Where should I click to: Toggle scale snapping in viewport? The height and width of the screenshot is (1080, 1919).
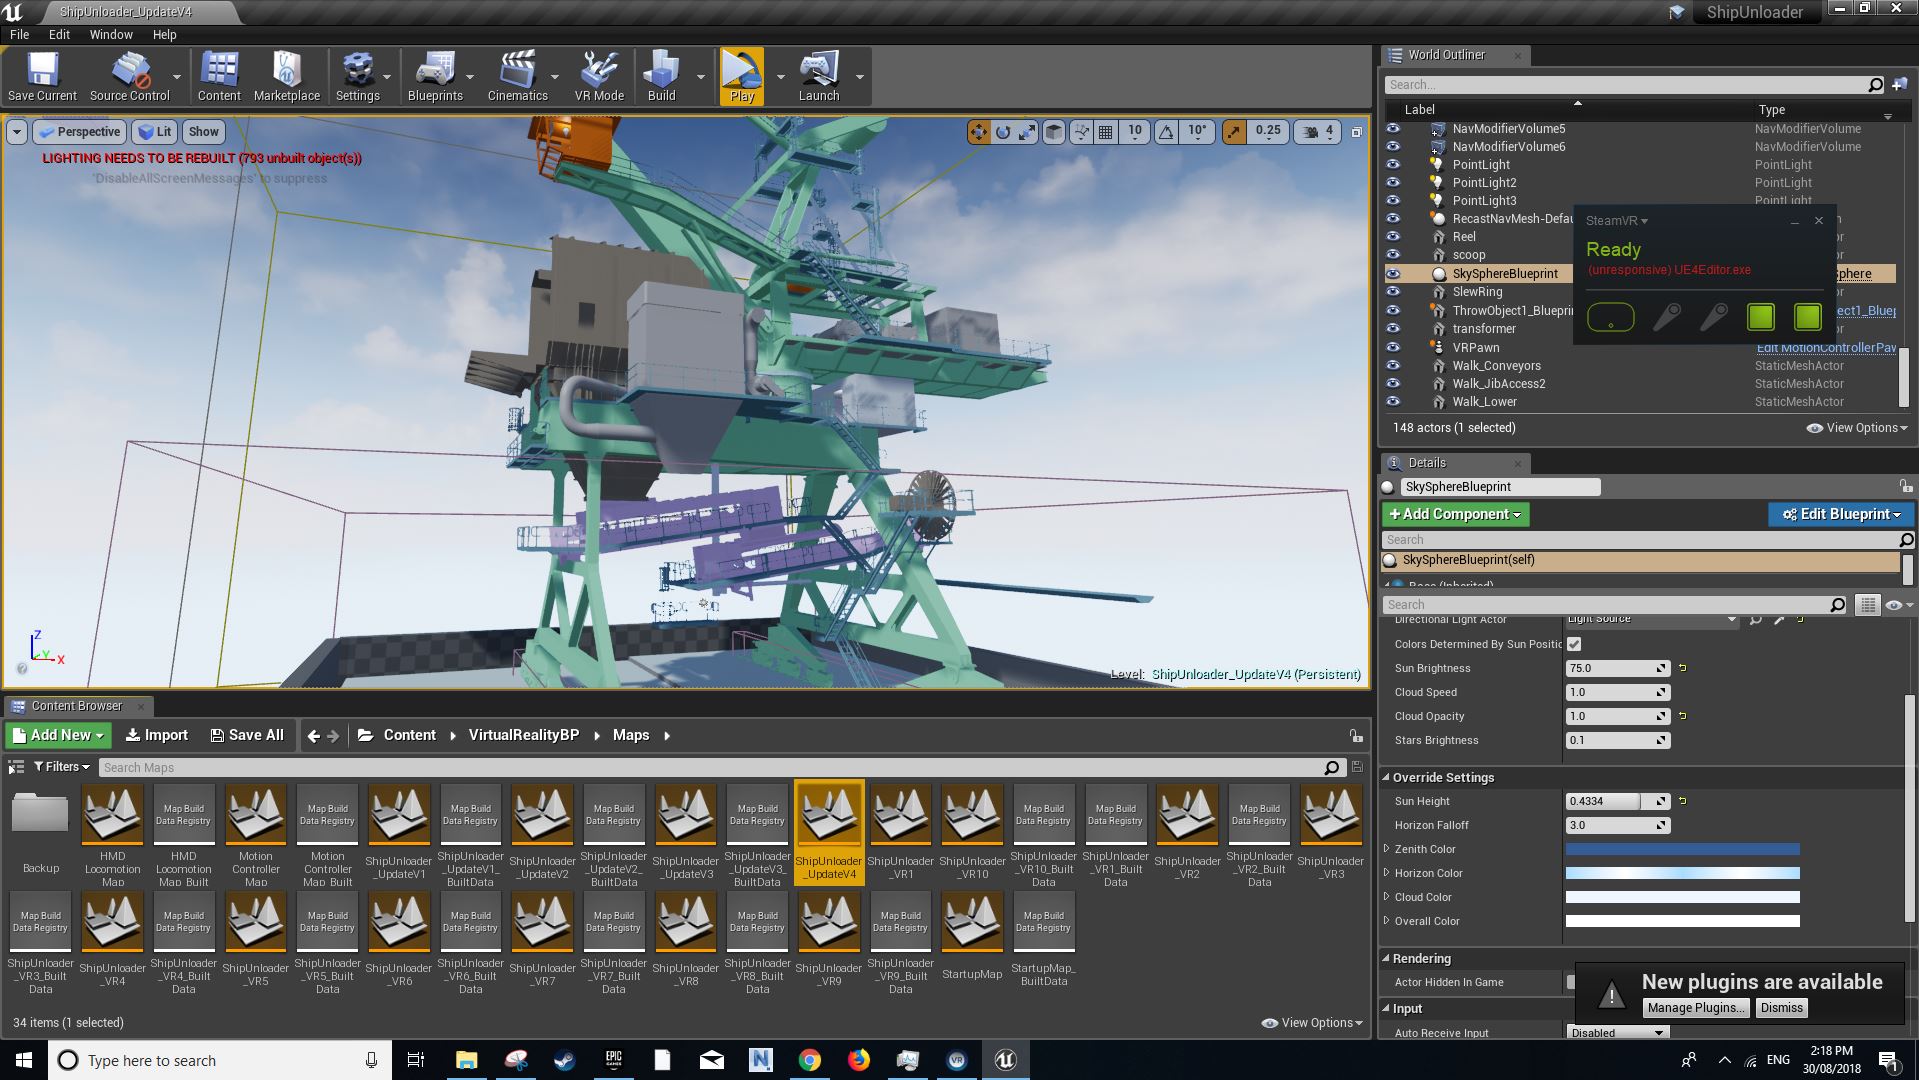pyautogui.click(x=1234, y=131)
